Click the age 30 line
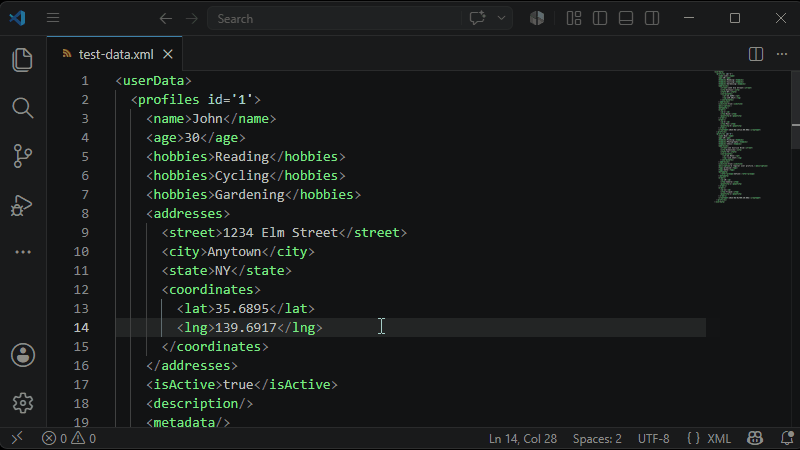 pos(196,138)
